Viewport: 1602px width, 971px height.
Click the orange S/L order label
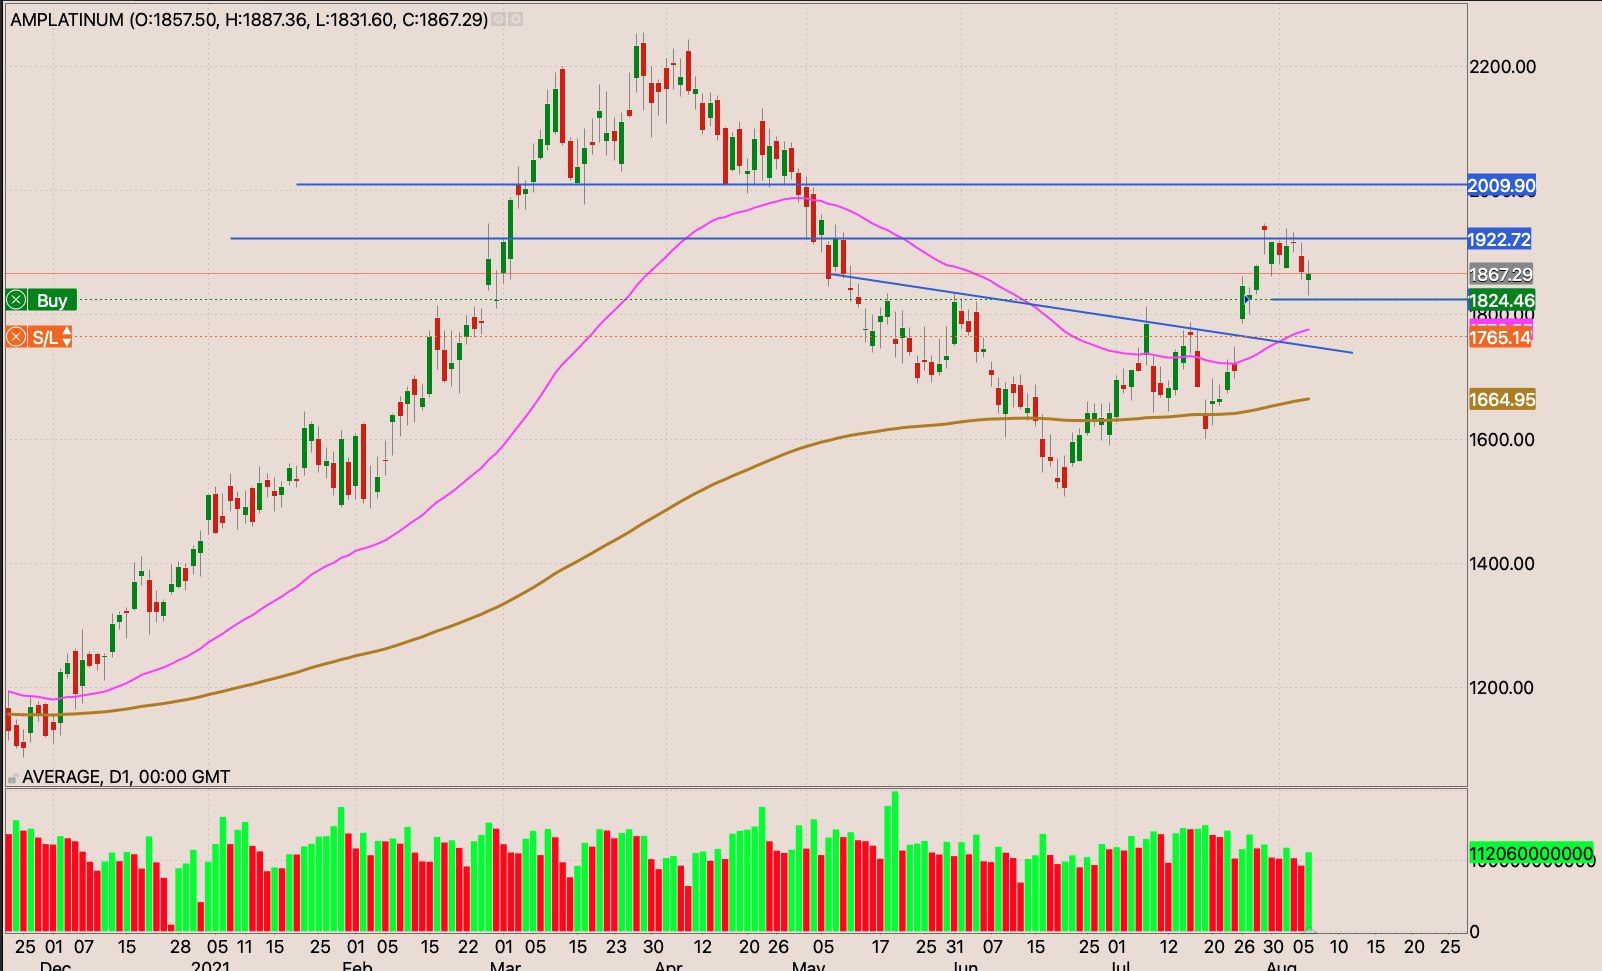45,337
